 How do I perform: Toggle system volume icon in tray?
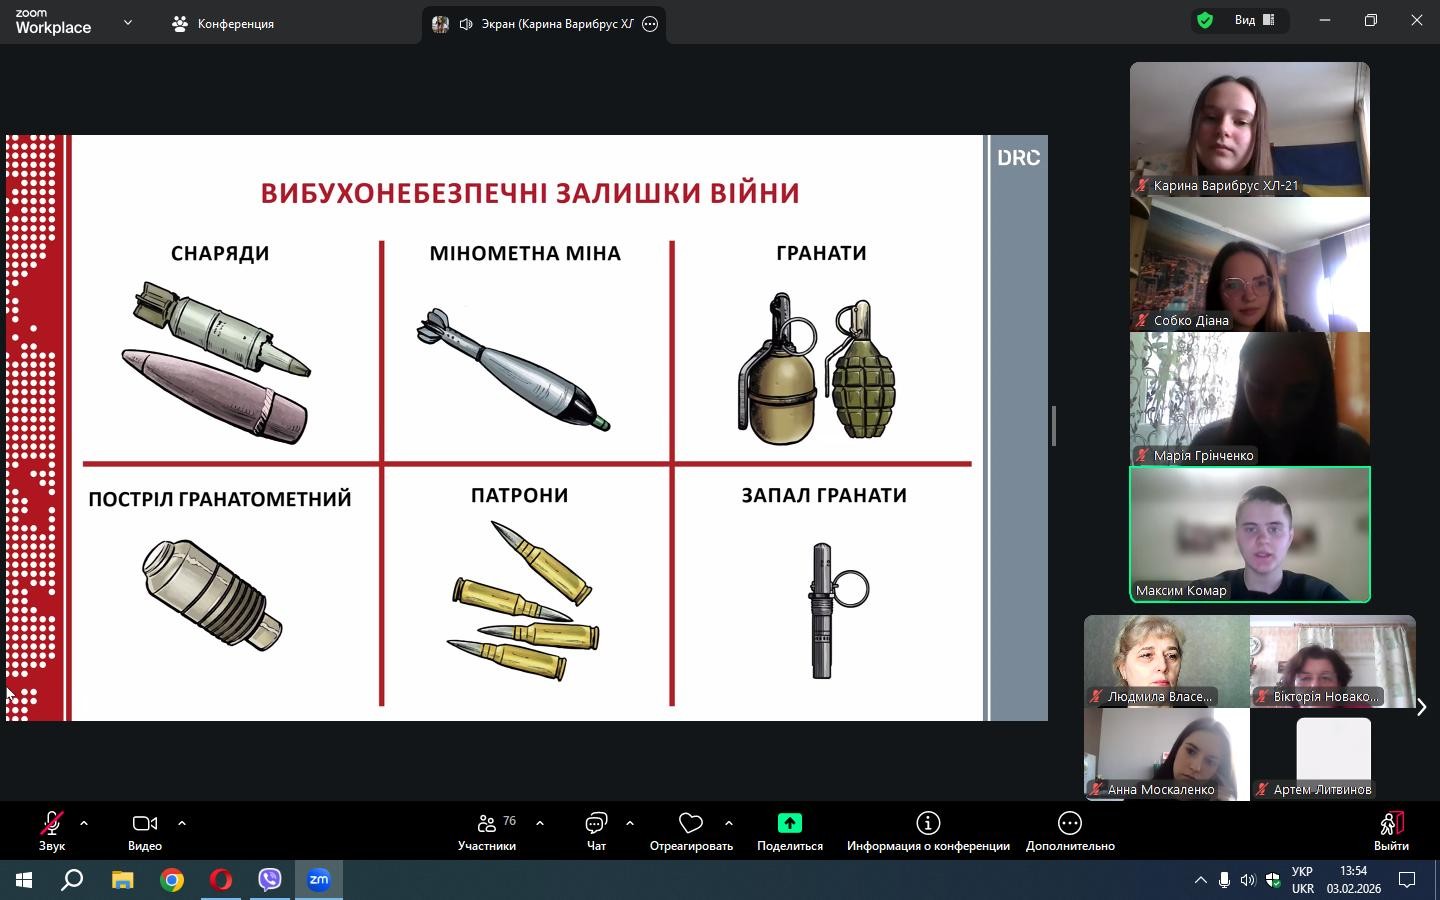pos(1247,880)
